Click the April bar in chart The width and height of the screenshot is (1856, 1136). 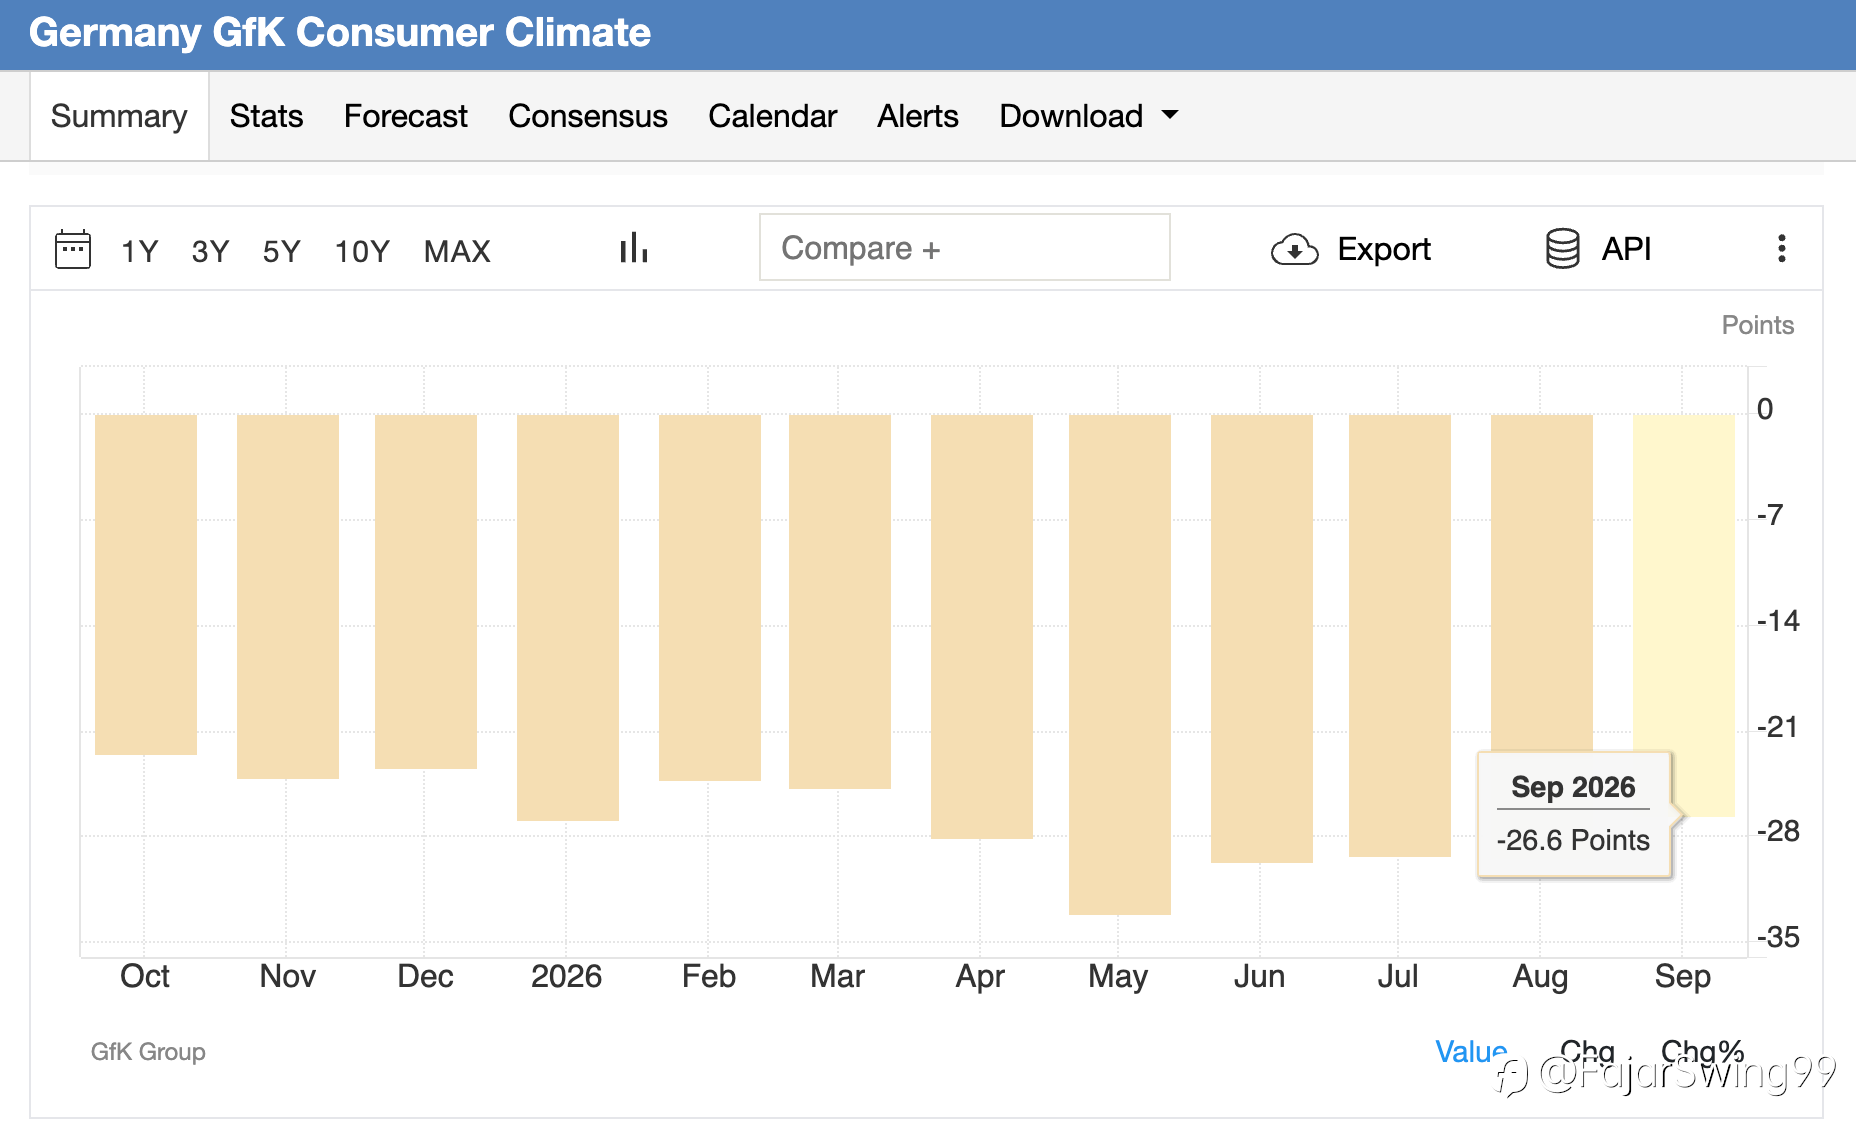(x=982, y=627)
